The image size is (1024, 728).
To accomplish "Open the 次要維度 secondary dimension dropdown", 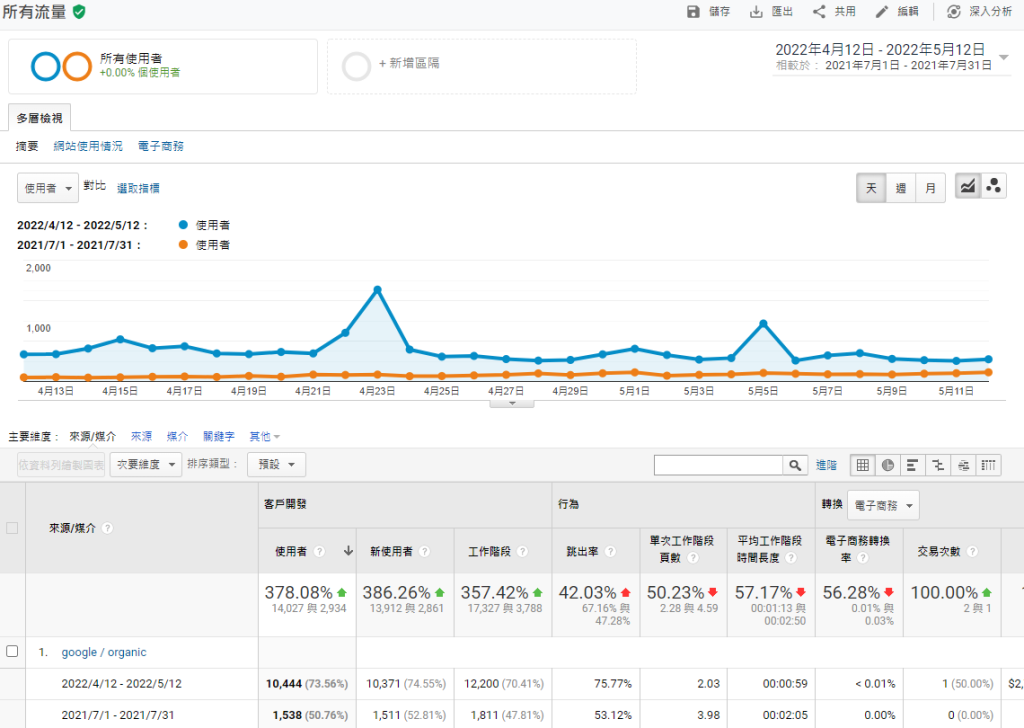I will (x=146, y=465).
